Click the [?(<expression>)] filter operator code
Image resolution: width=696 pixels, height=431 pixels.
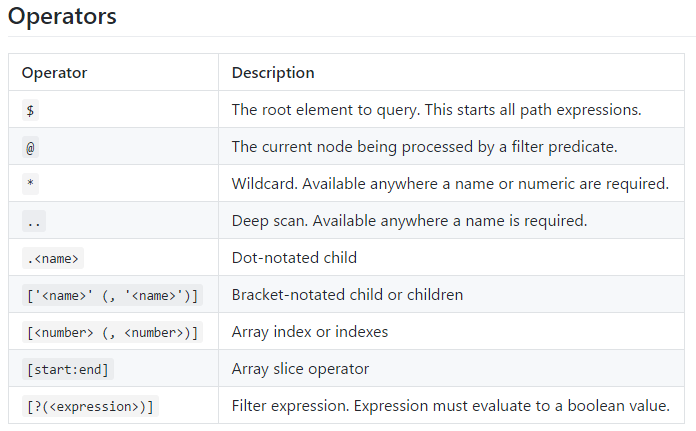(x=90, y=406)
